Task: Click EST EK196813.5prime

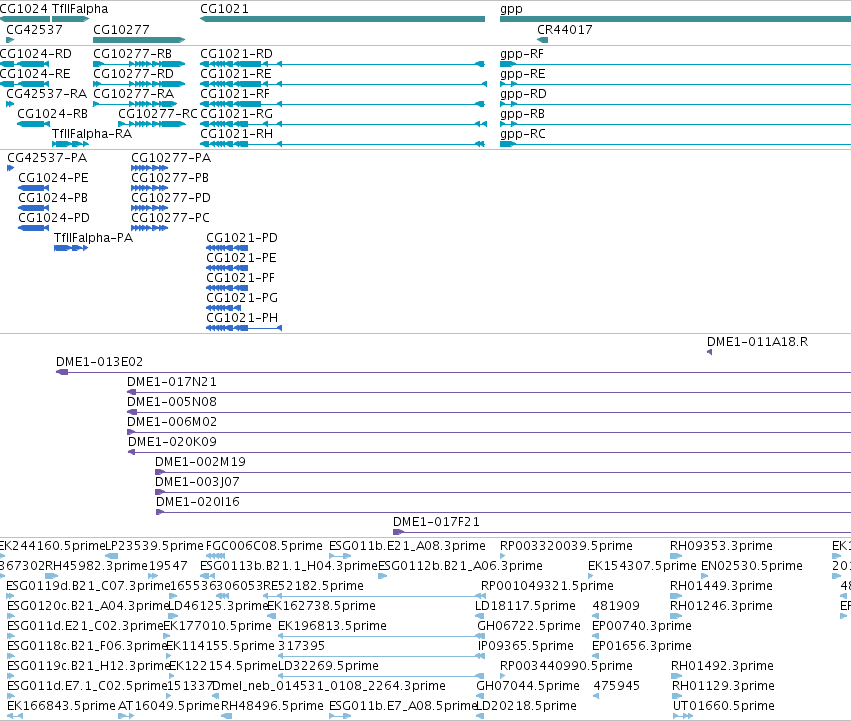Action: click(x=332, y=626)
